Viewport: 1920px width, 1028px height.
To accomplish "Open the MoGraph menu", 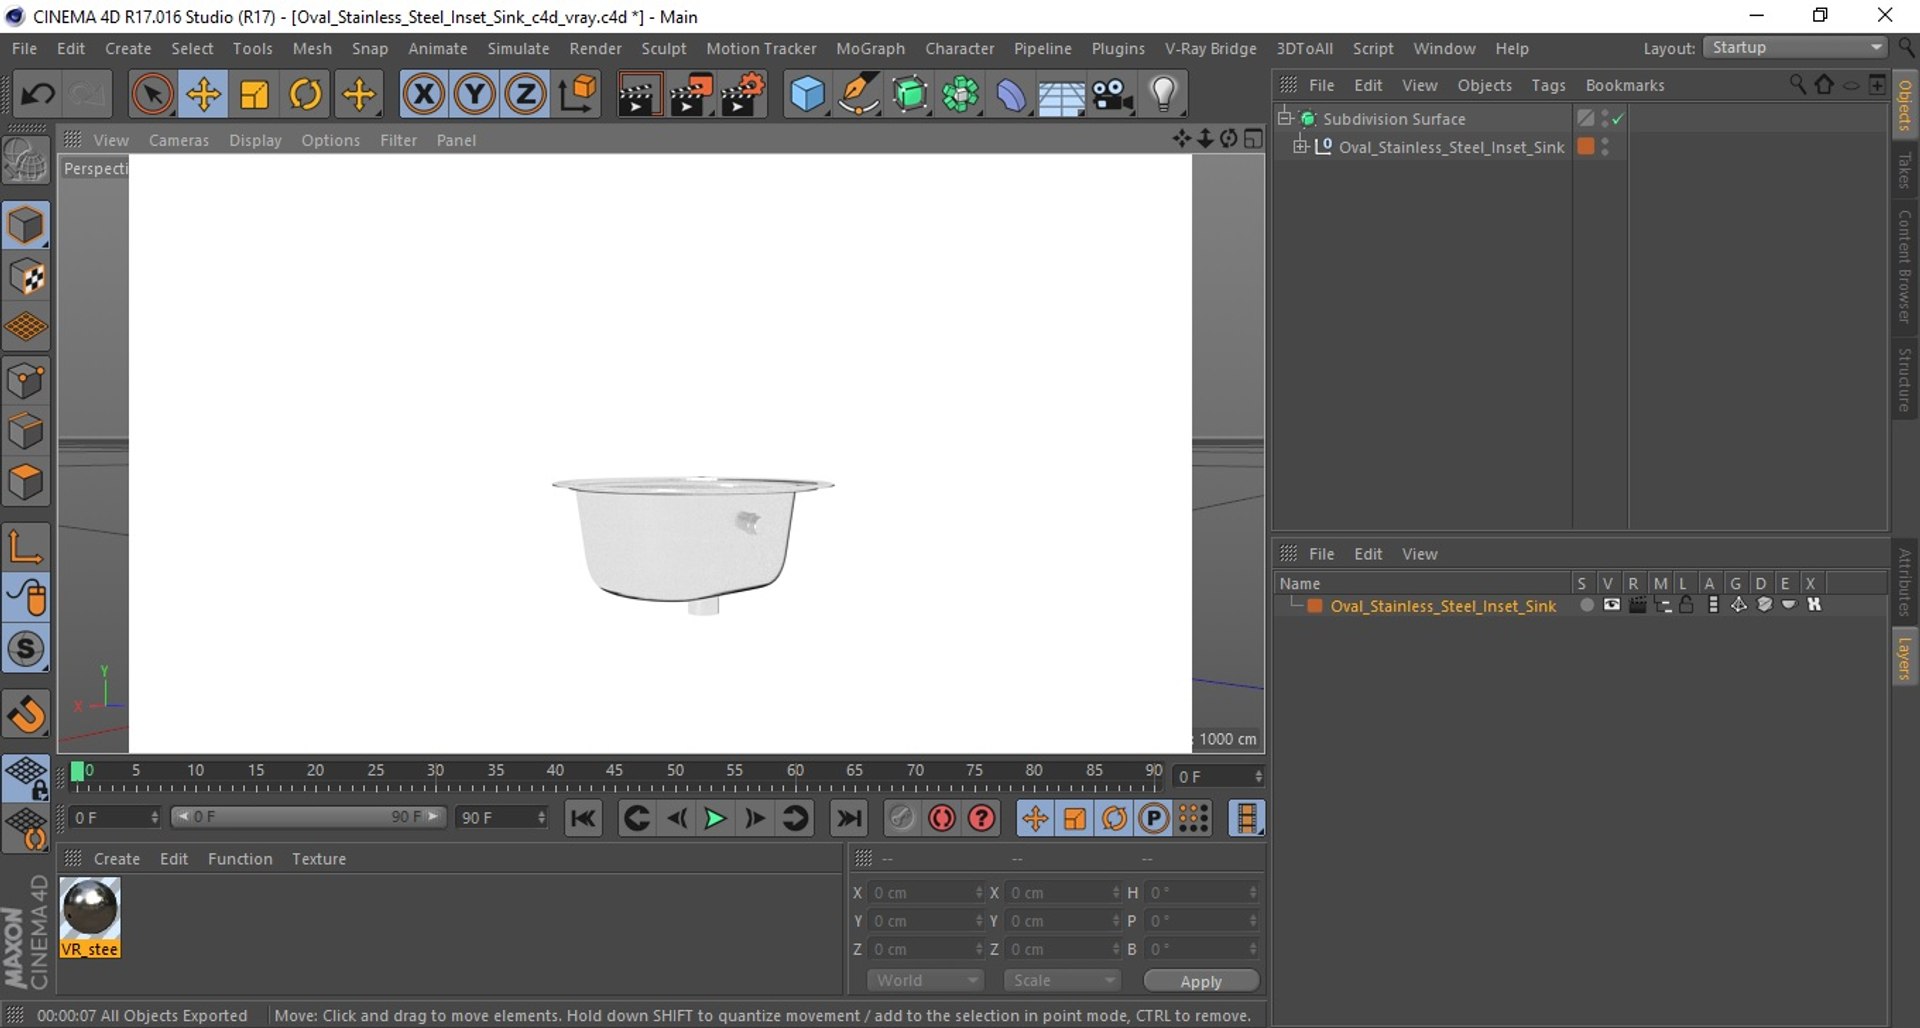I will (x=870, y=48).
